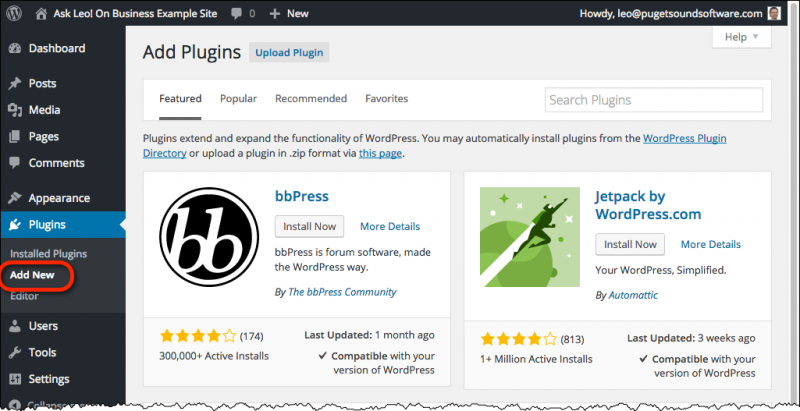Focus the Search Plugins field
Image resolution: width=800 pixels, height=411 pixels.
(x=654, y=100)
